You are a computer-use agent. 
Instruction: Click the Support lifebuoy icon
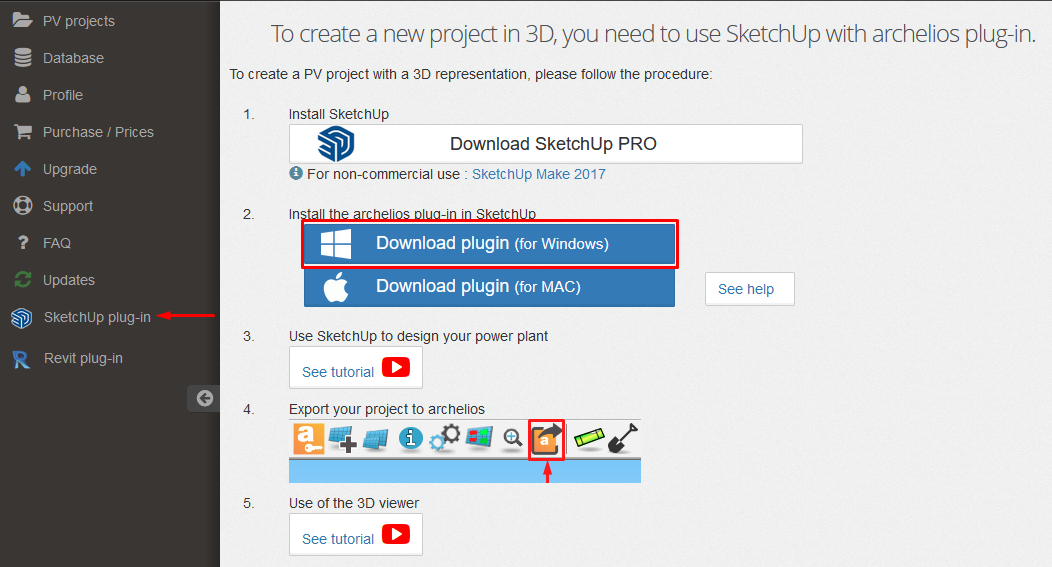tap(23, 205)
